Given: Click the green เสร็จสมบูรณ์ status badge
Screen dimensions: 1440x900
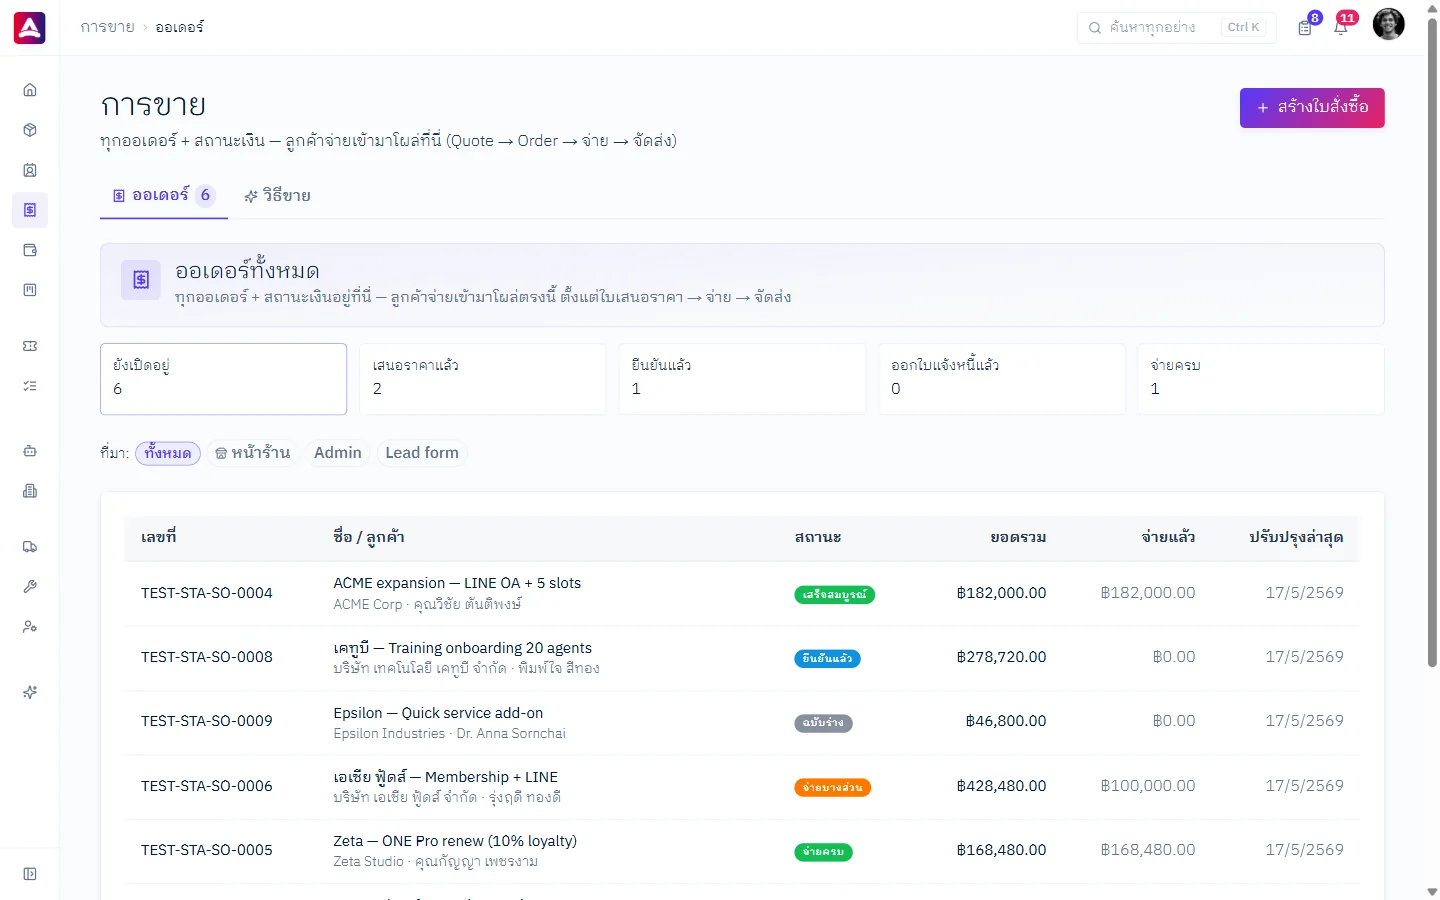Looking at the screenshot, I should (x=835, y=594).
